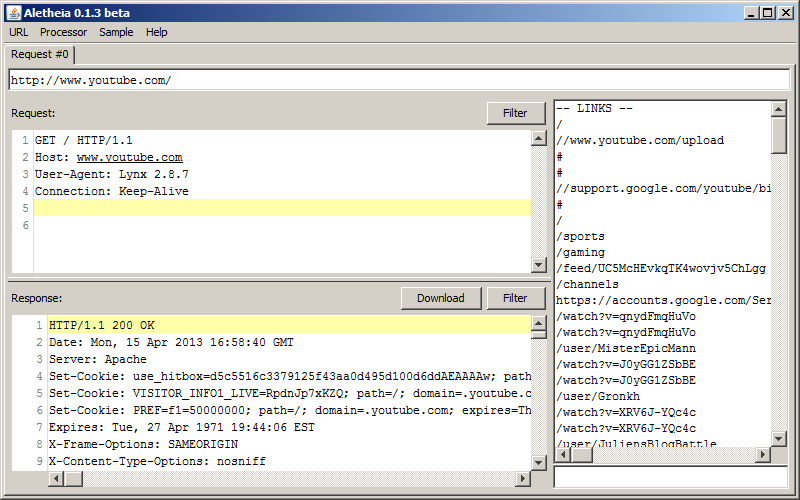The height and width of the screenshot is (500, 800).
Task: Click the 'User-Agent: Lynx 2.8.7' line
Action: (x=112, y=174)
